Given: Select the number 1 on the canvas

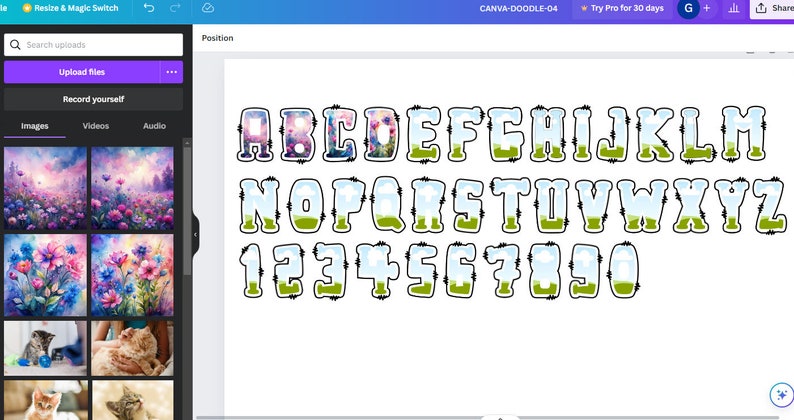Looking at the screenshot, I should click(252, 270).
